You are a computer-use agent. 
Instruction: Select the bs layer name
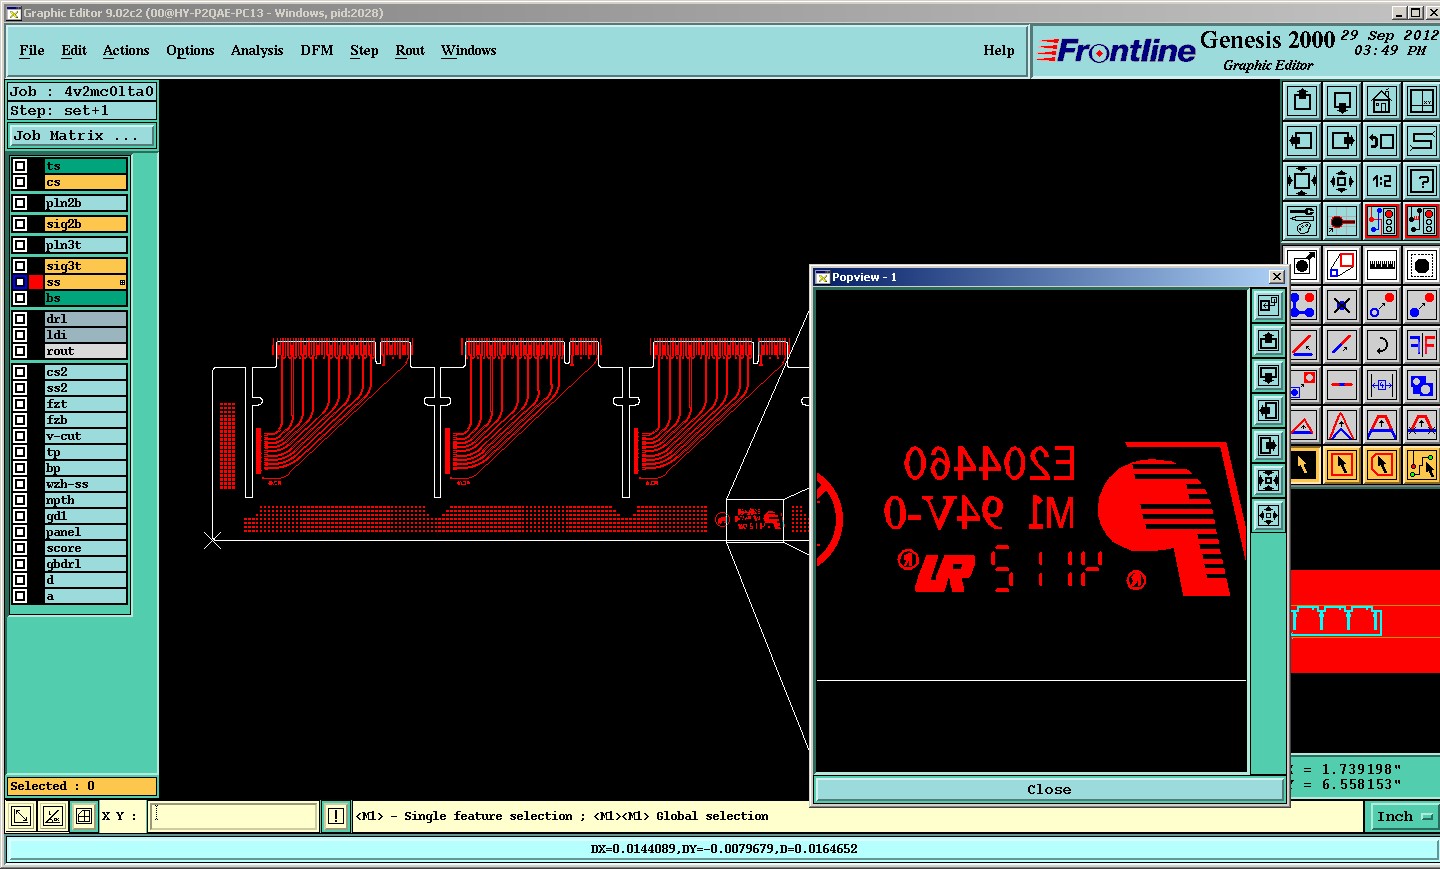(x=86, y=298)
